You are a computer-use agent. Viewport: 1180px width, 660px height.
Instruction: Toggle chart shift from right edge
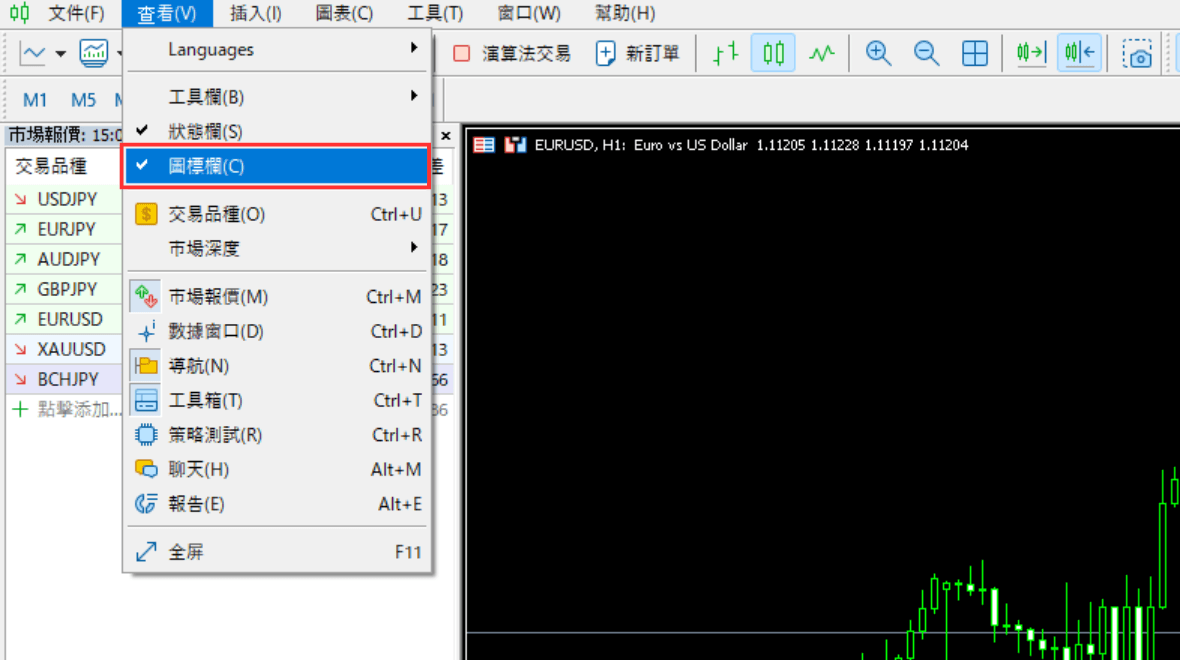click(x=1080, y=53)
